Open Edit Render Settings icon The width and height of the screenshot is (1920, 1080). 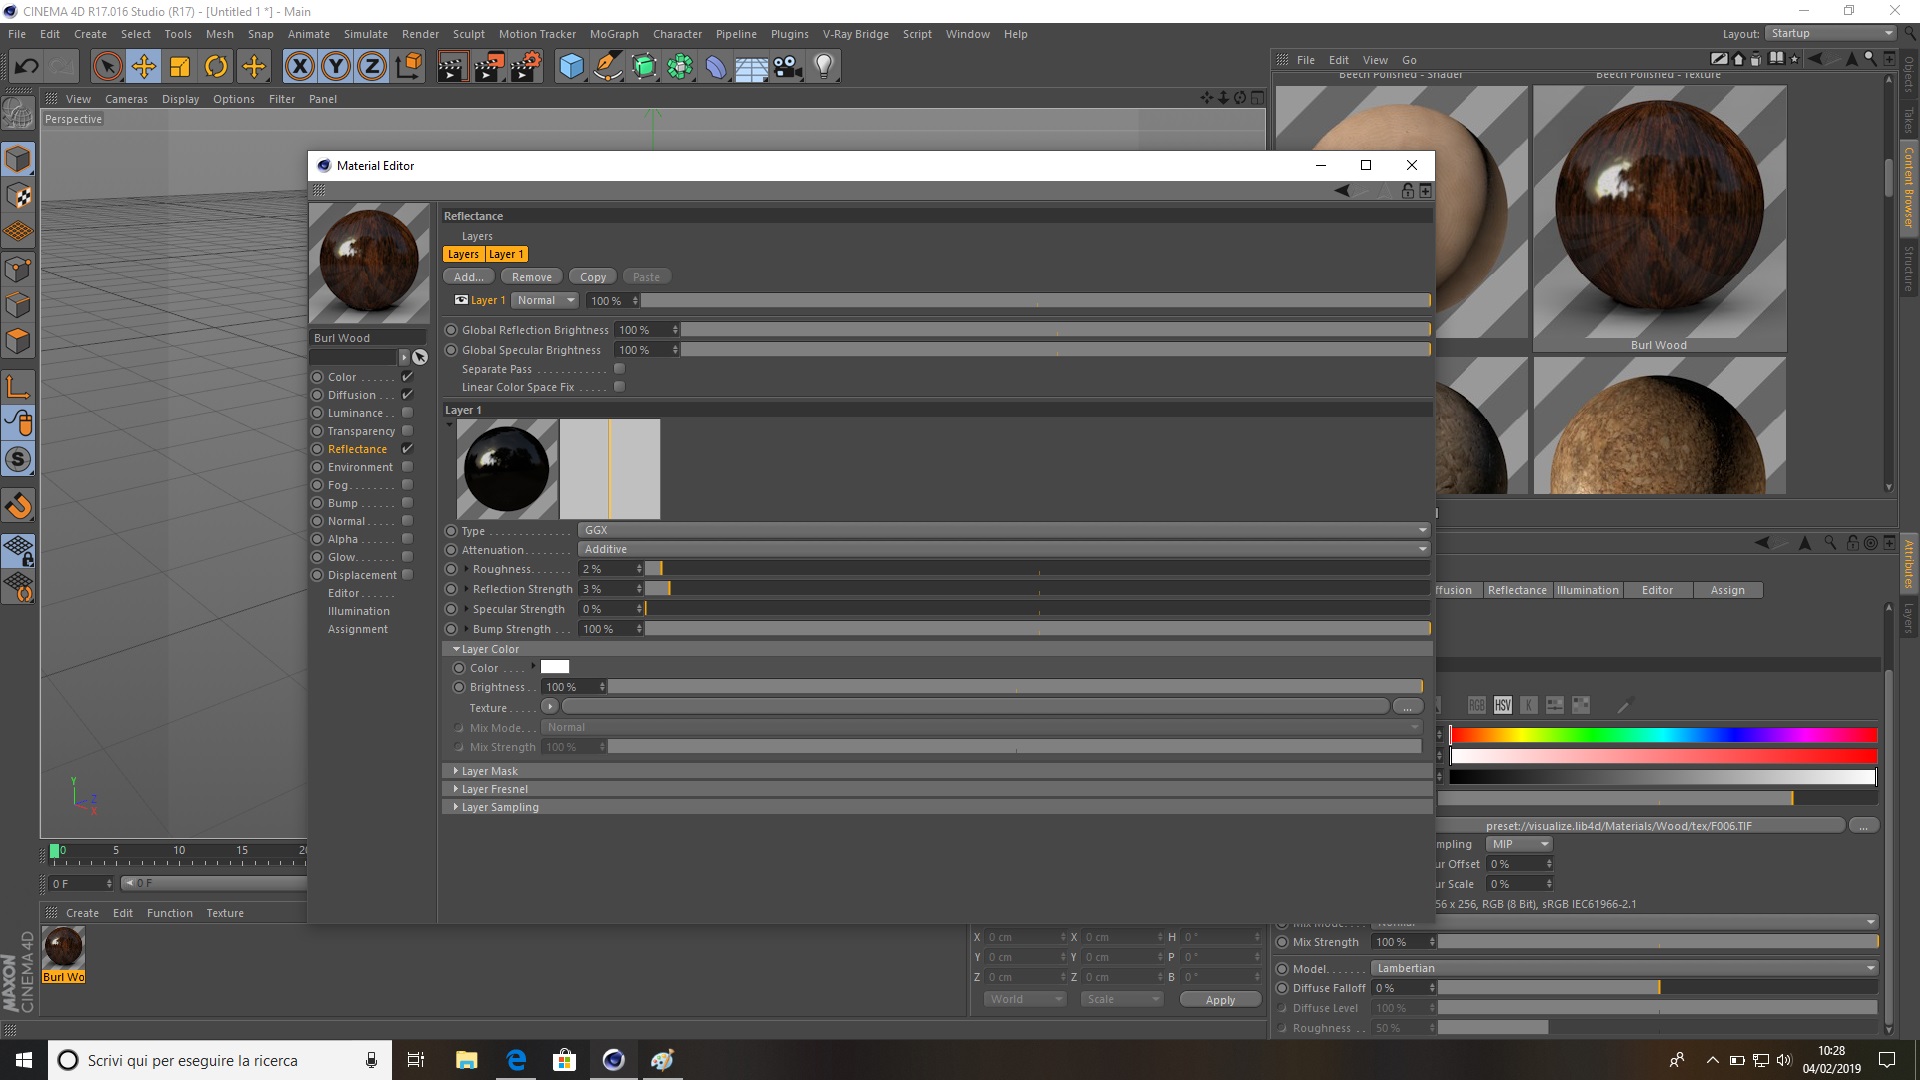click(x=525, y=67)
